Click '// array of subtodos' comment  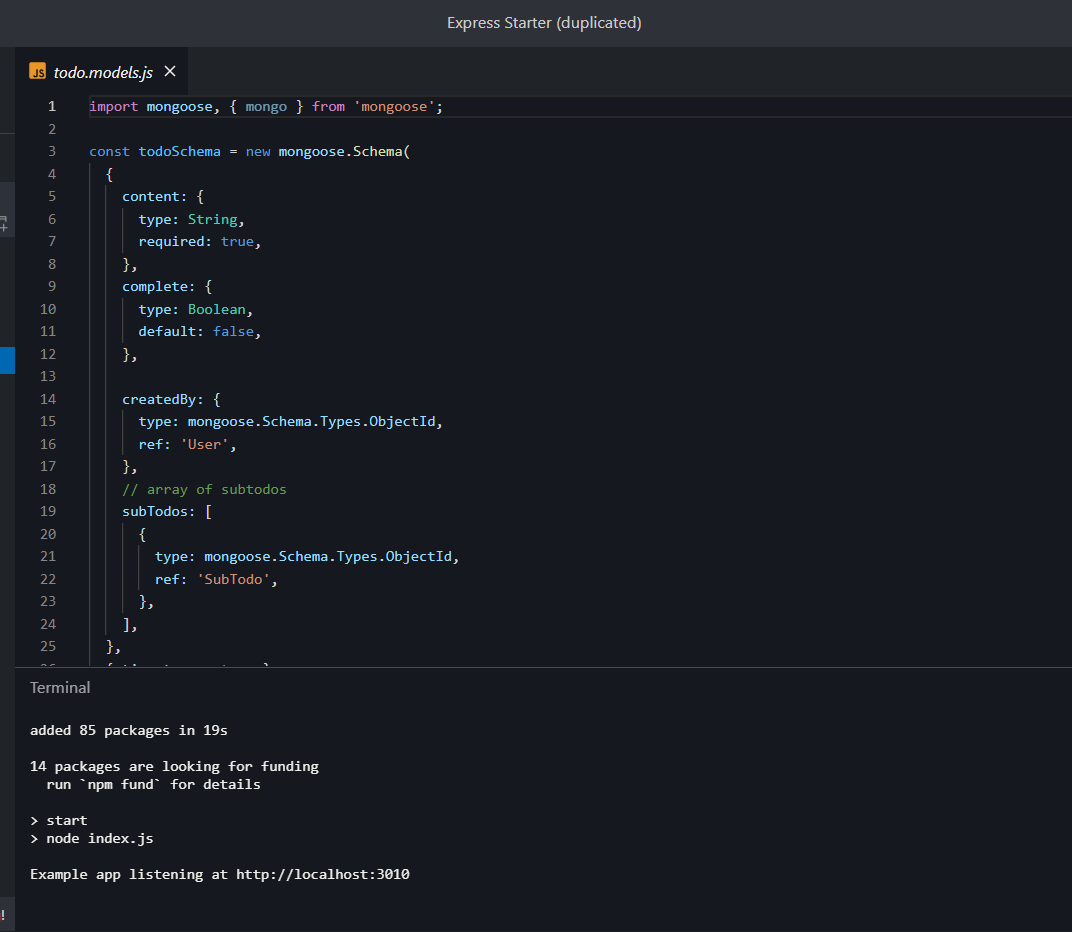[x=204, y=490]
